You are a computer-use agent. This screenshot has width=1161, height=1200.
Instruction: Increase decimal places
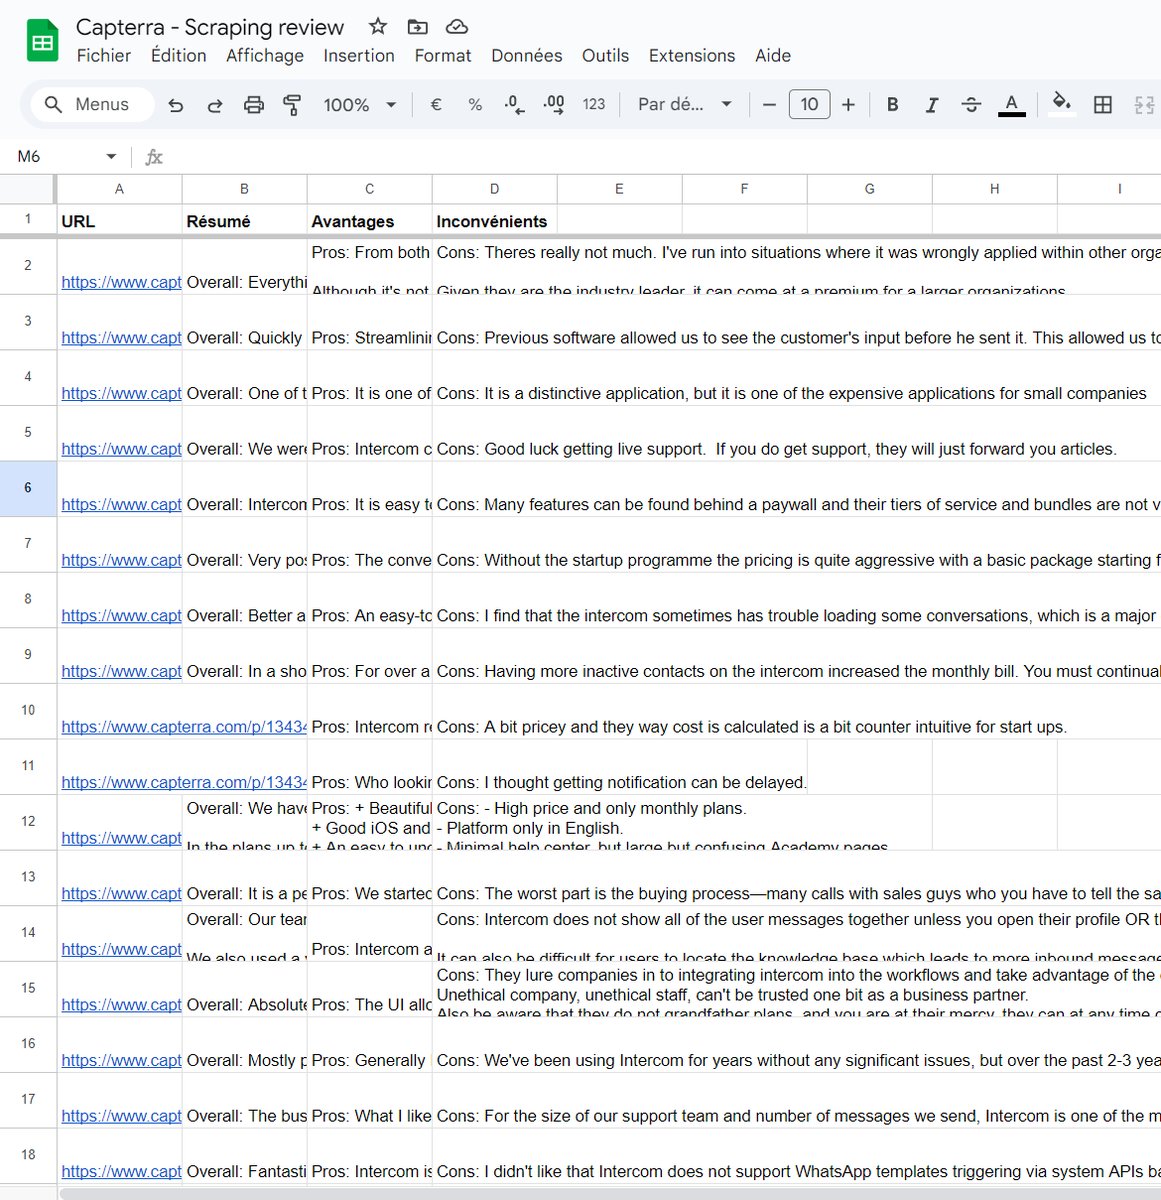553,104
